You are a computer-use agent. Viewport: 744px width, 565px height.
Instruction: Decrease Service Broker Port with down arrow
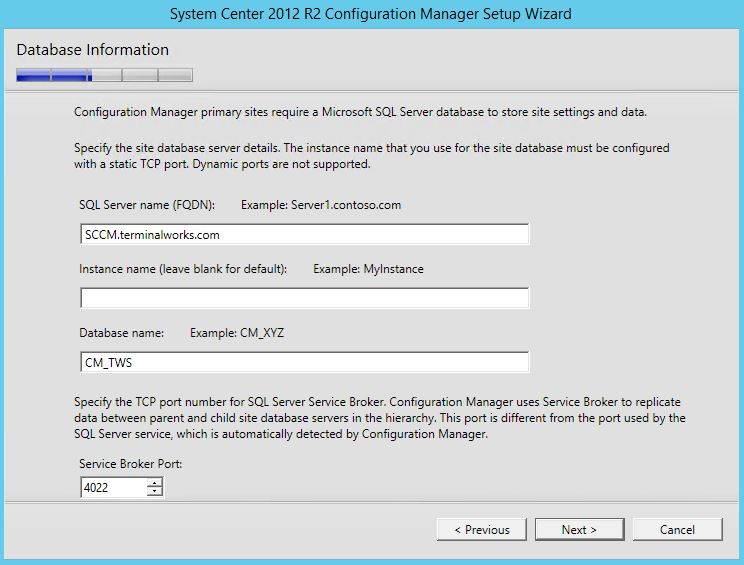tap(155, 492)
